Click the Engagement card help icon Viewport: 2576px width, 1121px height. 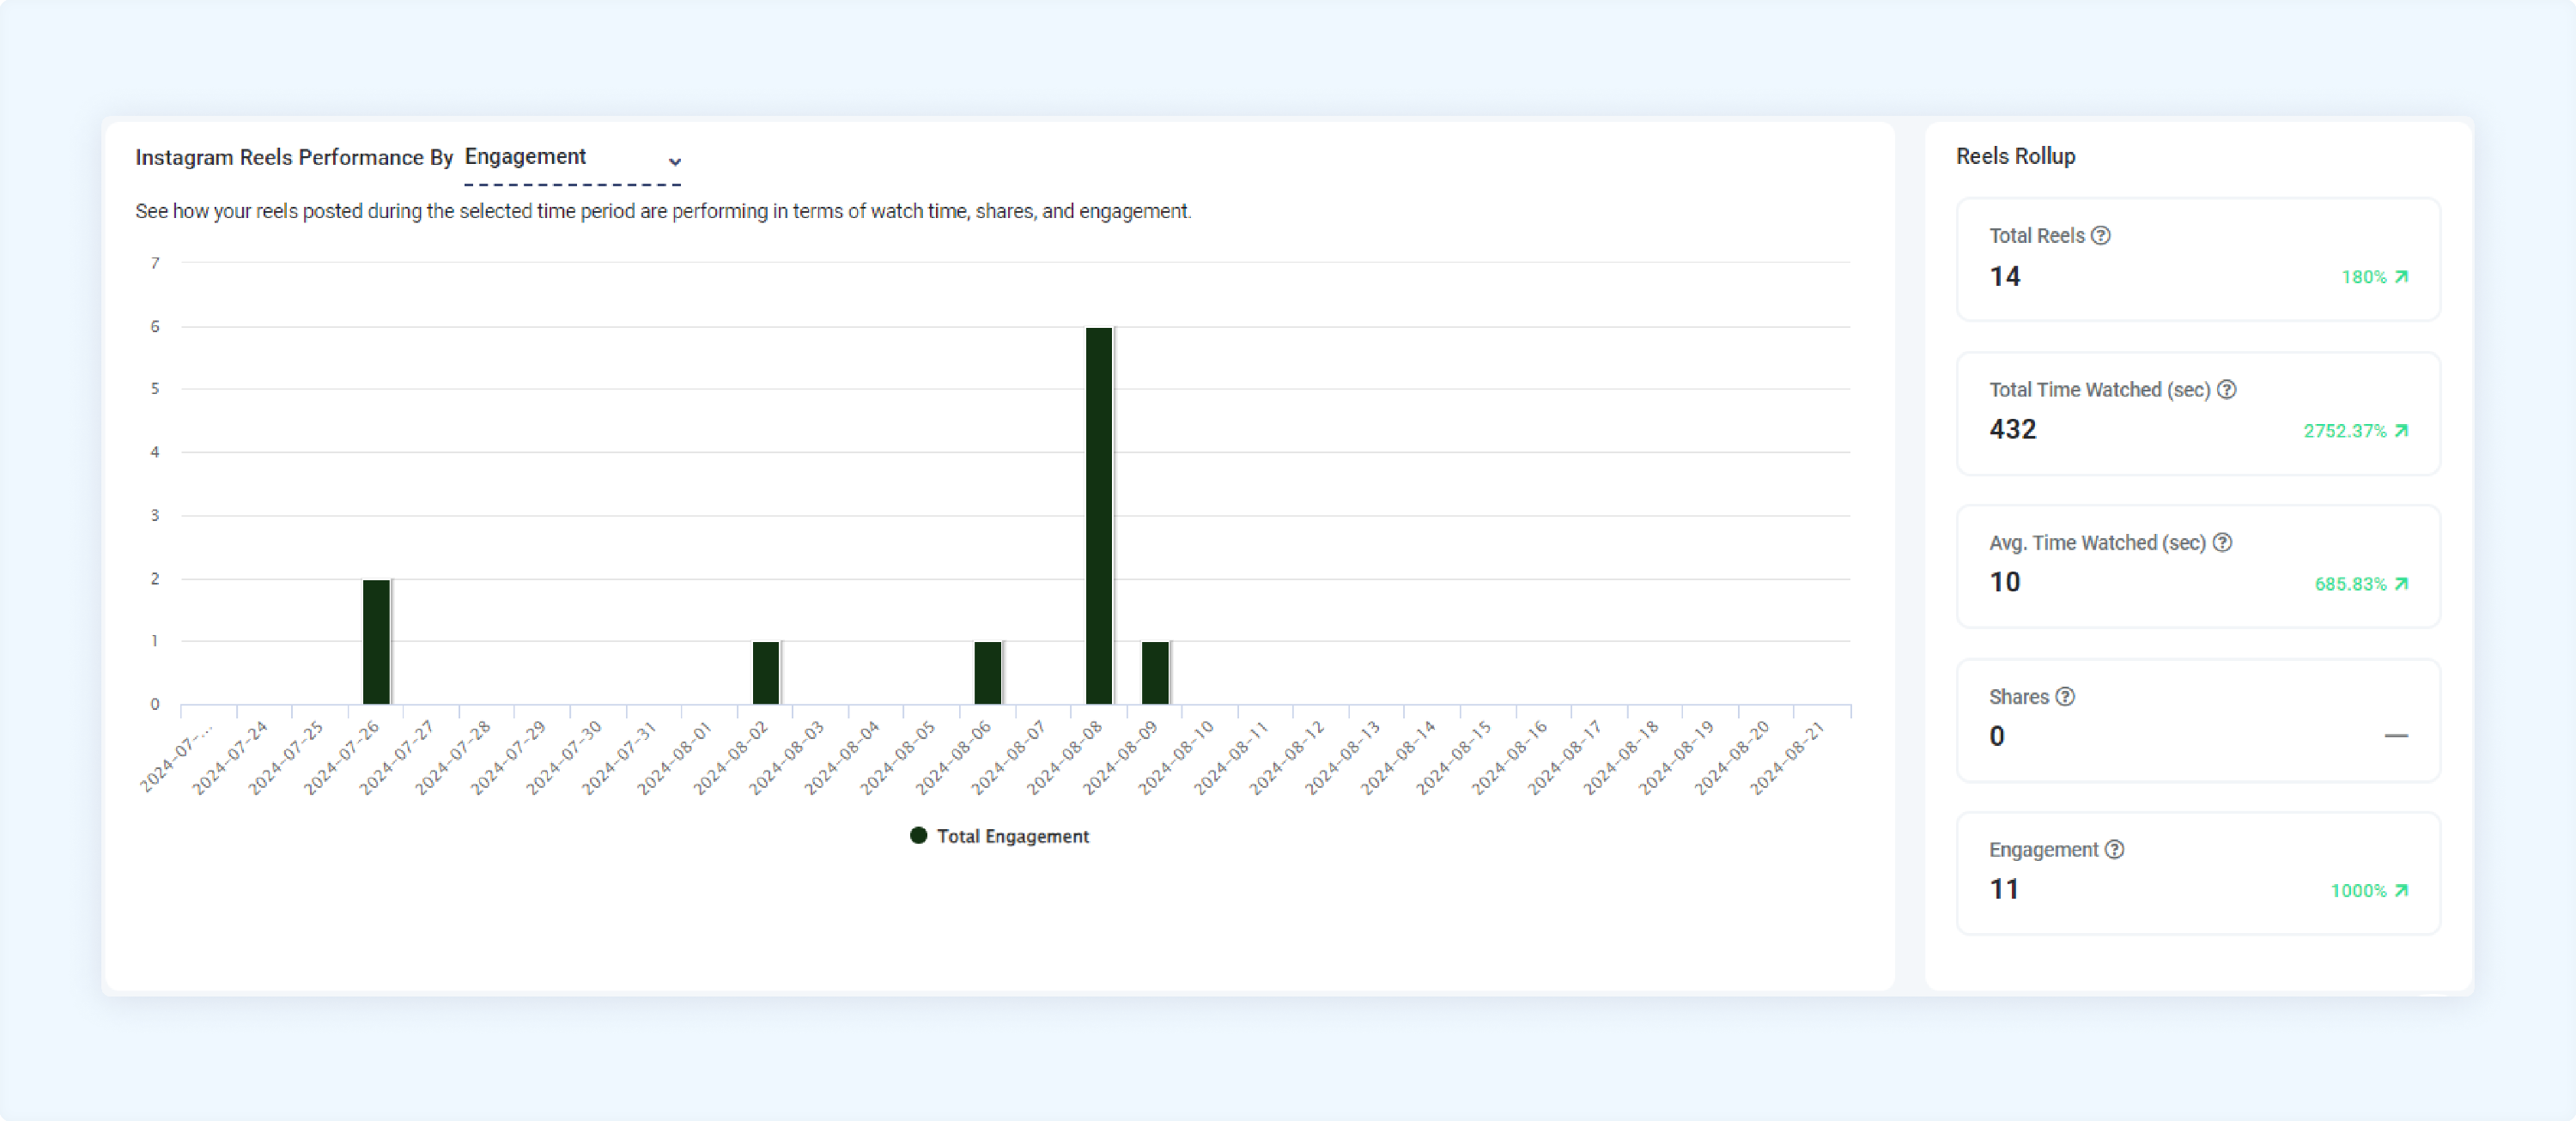coord(2114,850)
